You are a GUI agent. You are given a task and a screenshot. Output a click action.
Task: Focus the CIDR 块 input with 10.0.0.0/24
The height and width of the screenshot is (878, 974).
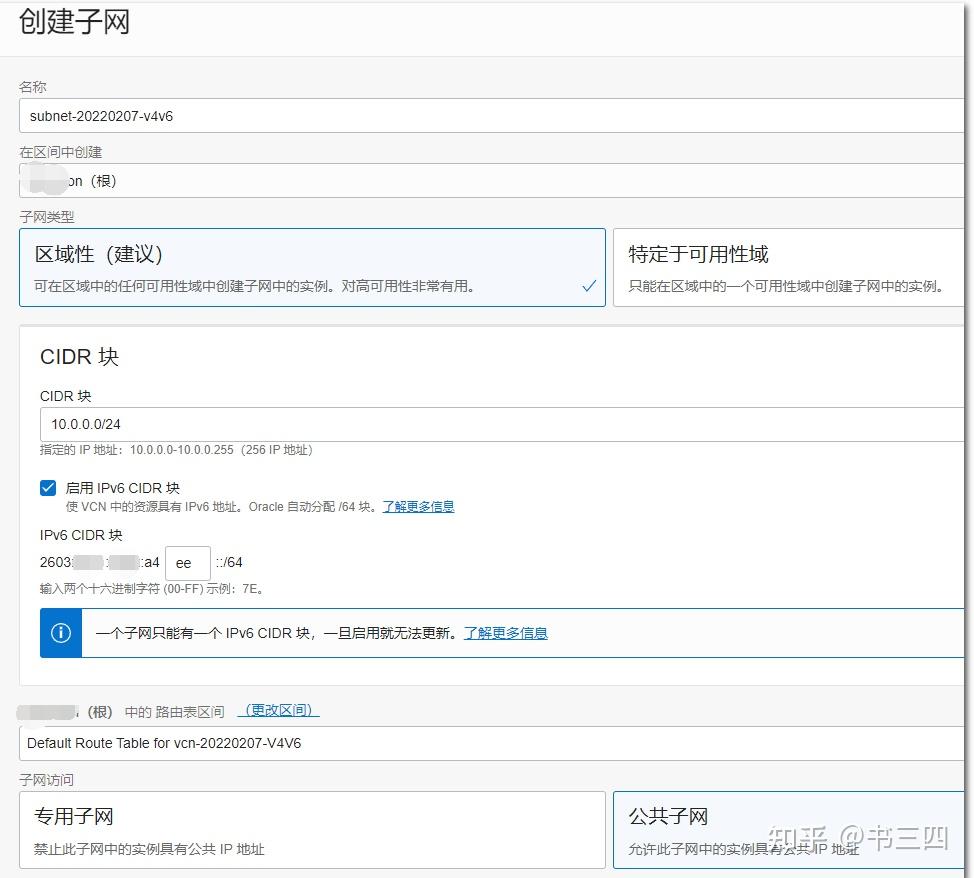point(500,424)
